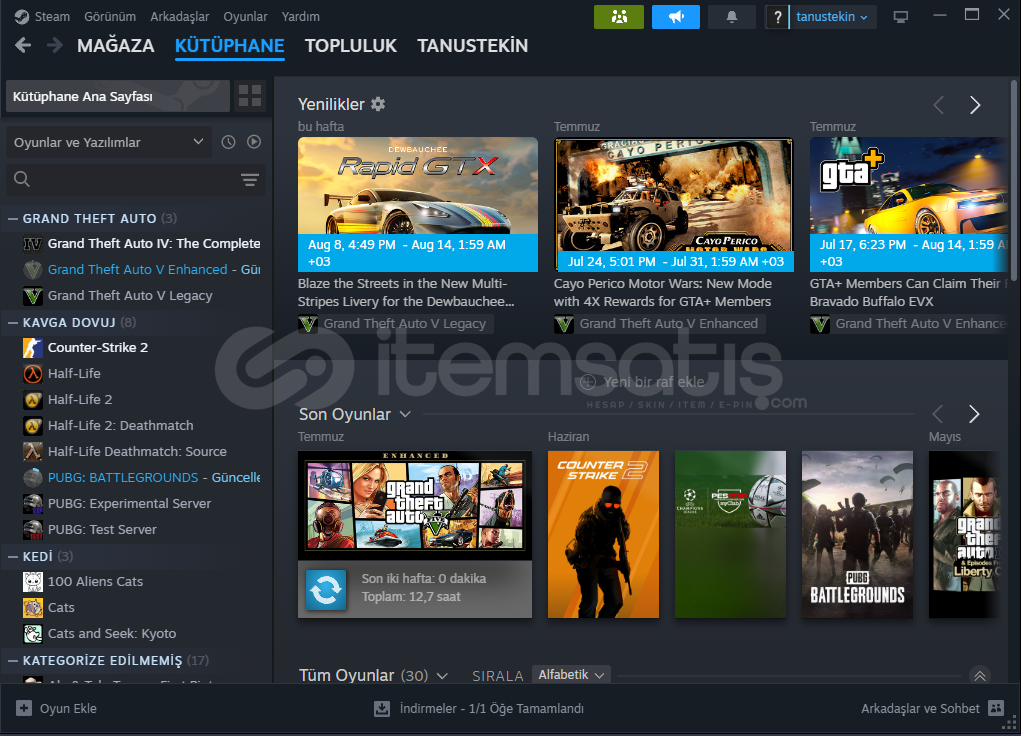1021x736 pixels.
Task: Open the Tüm Oyunlar shelf dropdown
Action: point(442,676)
